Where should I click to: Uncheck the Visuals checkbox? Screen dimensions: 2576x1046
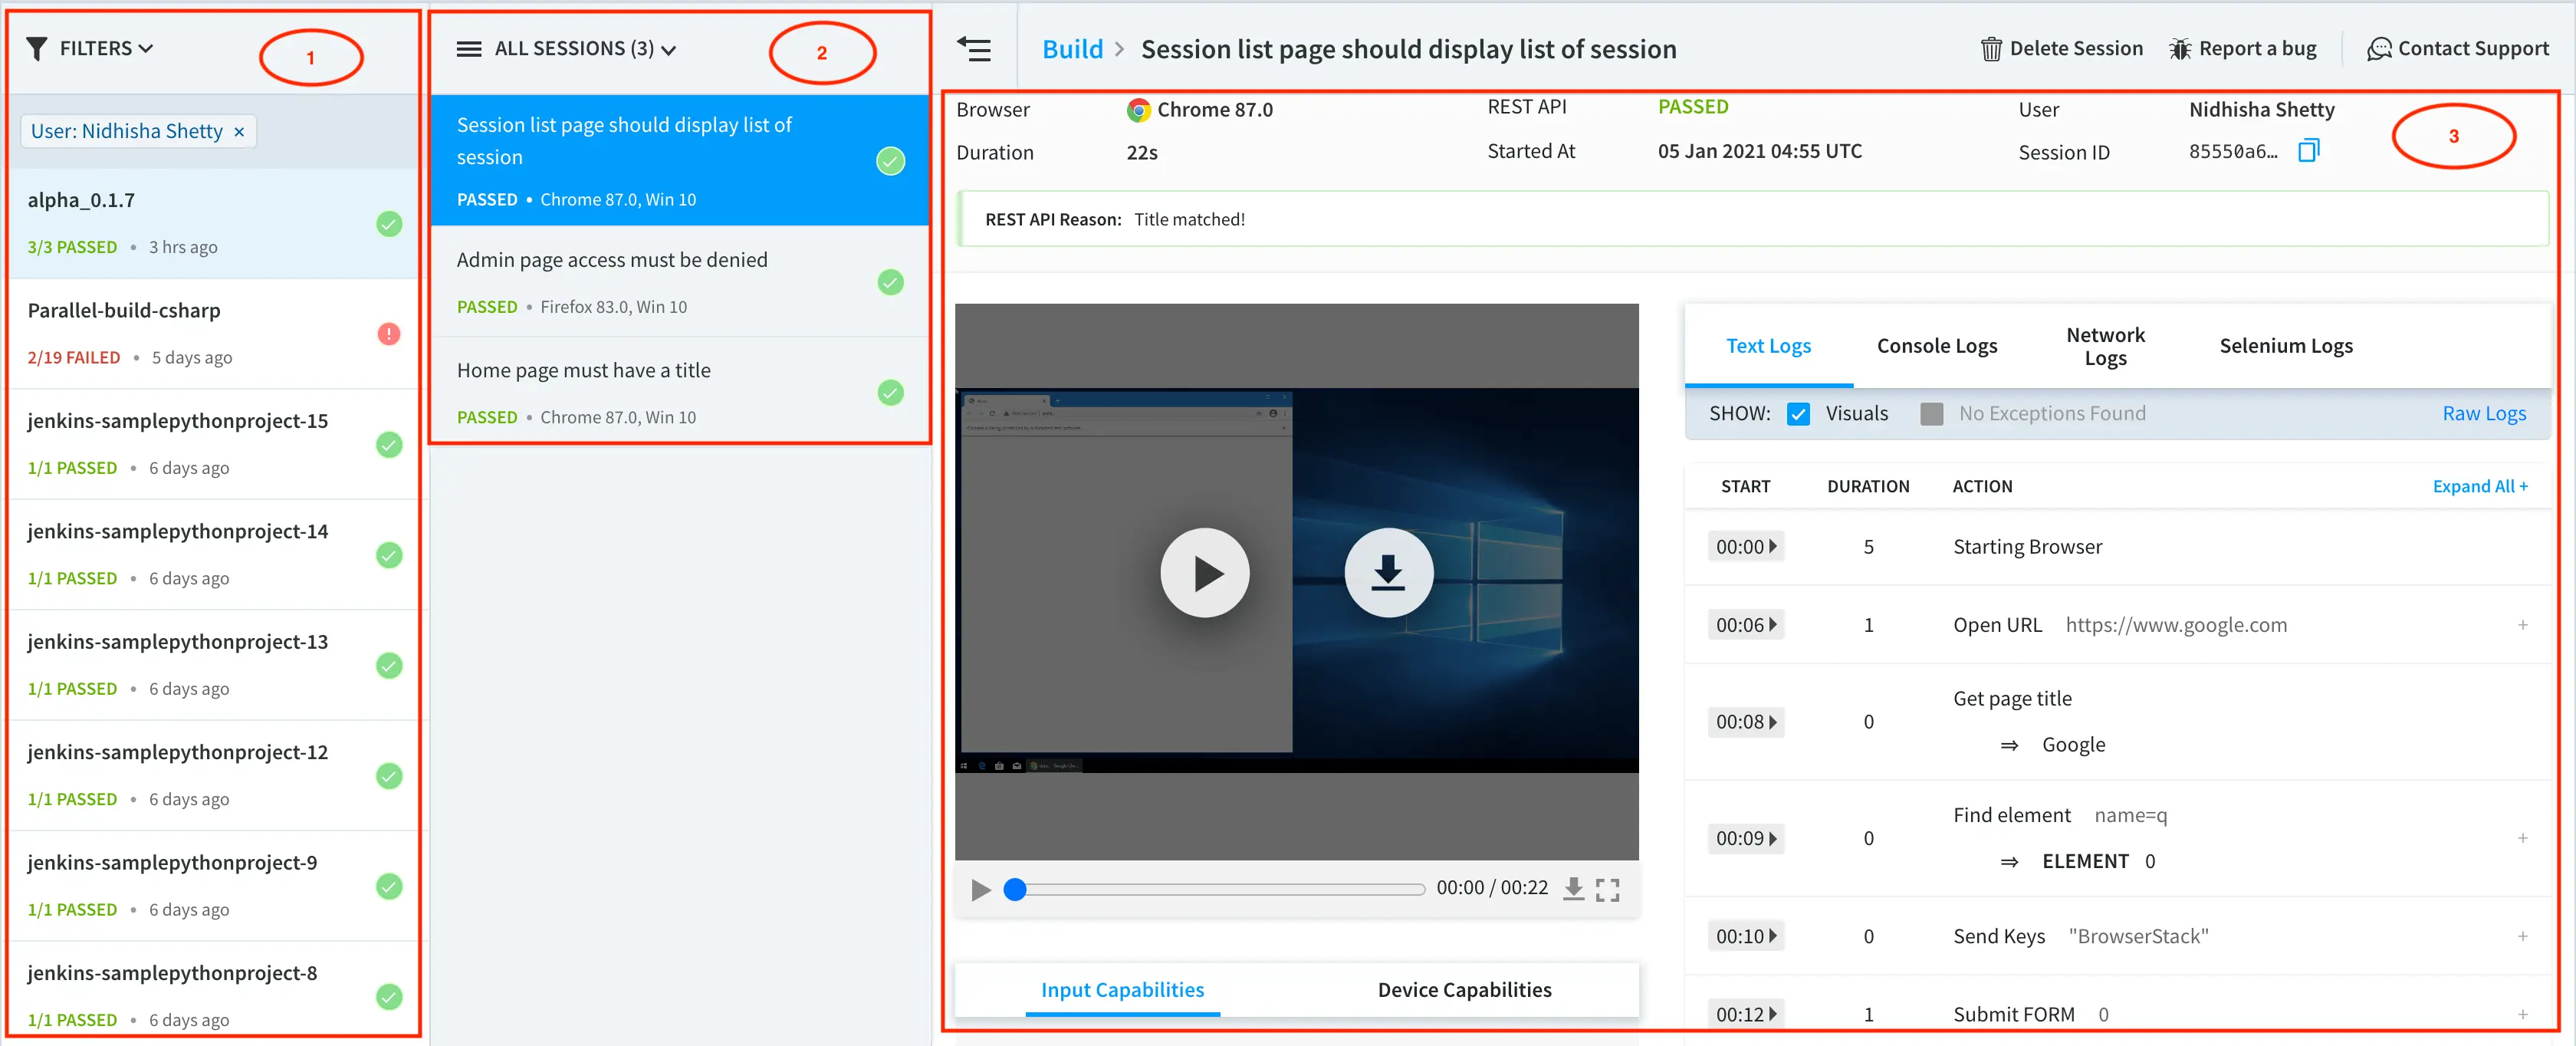point(1798,414)
